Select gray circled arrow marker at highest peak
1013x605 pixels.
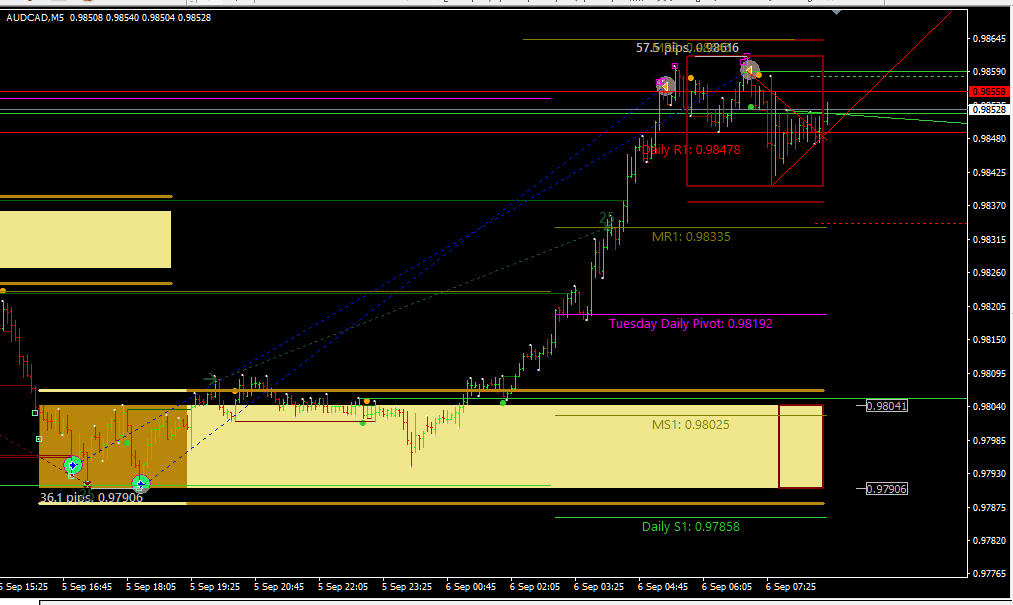coord(750,70)
